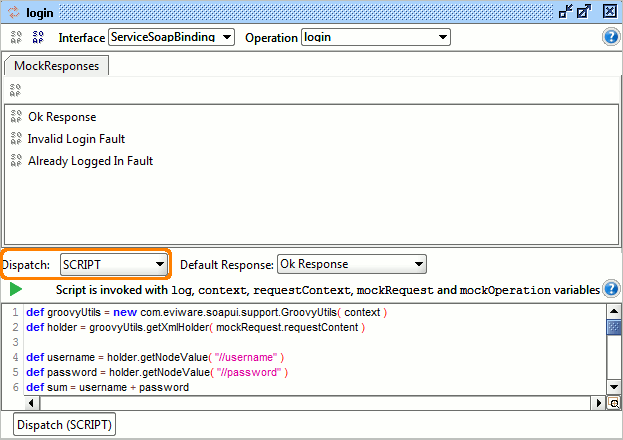Screen dimensions: 623x440
Task: Click the SOAP icon under MockResponses tab
Action: point(15,90)
